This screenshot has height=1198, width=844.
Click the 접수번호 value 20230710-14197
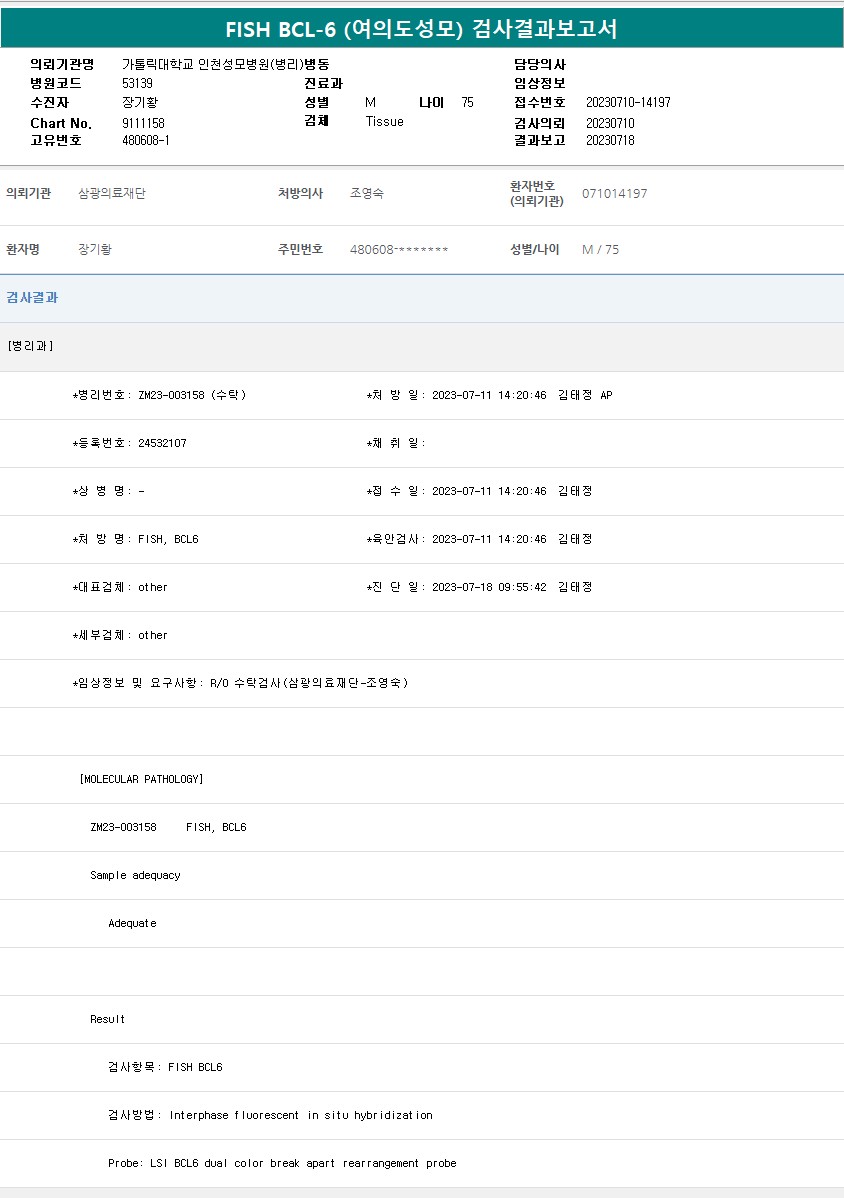click(627, 103)
